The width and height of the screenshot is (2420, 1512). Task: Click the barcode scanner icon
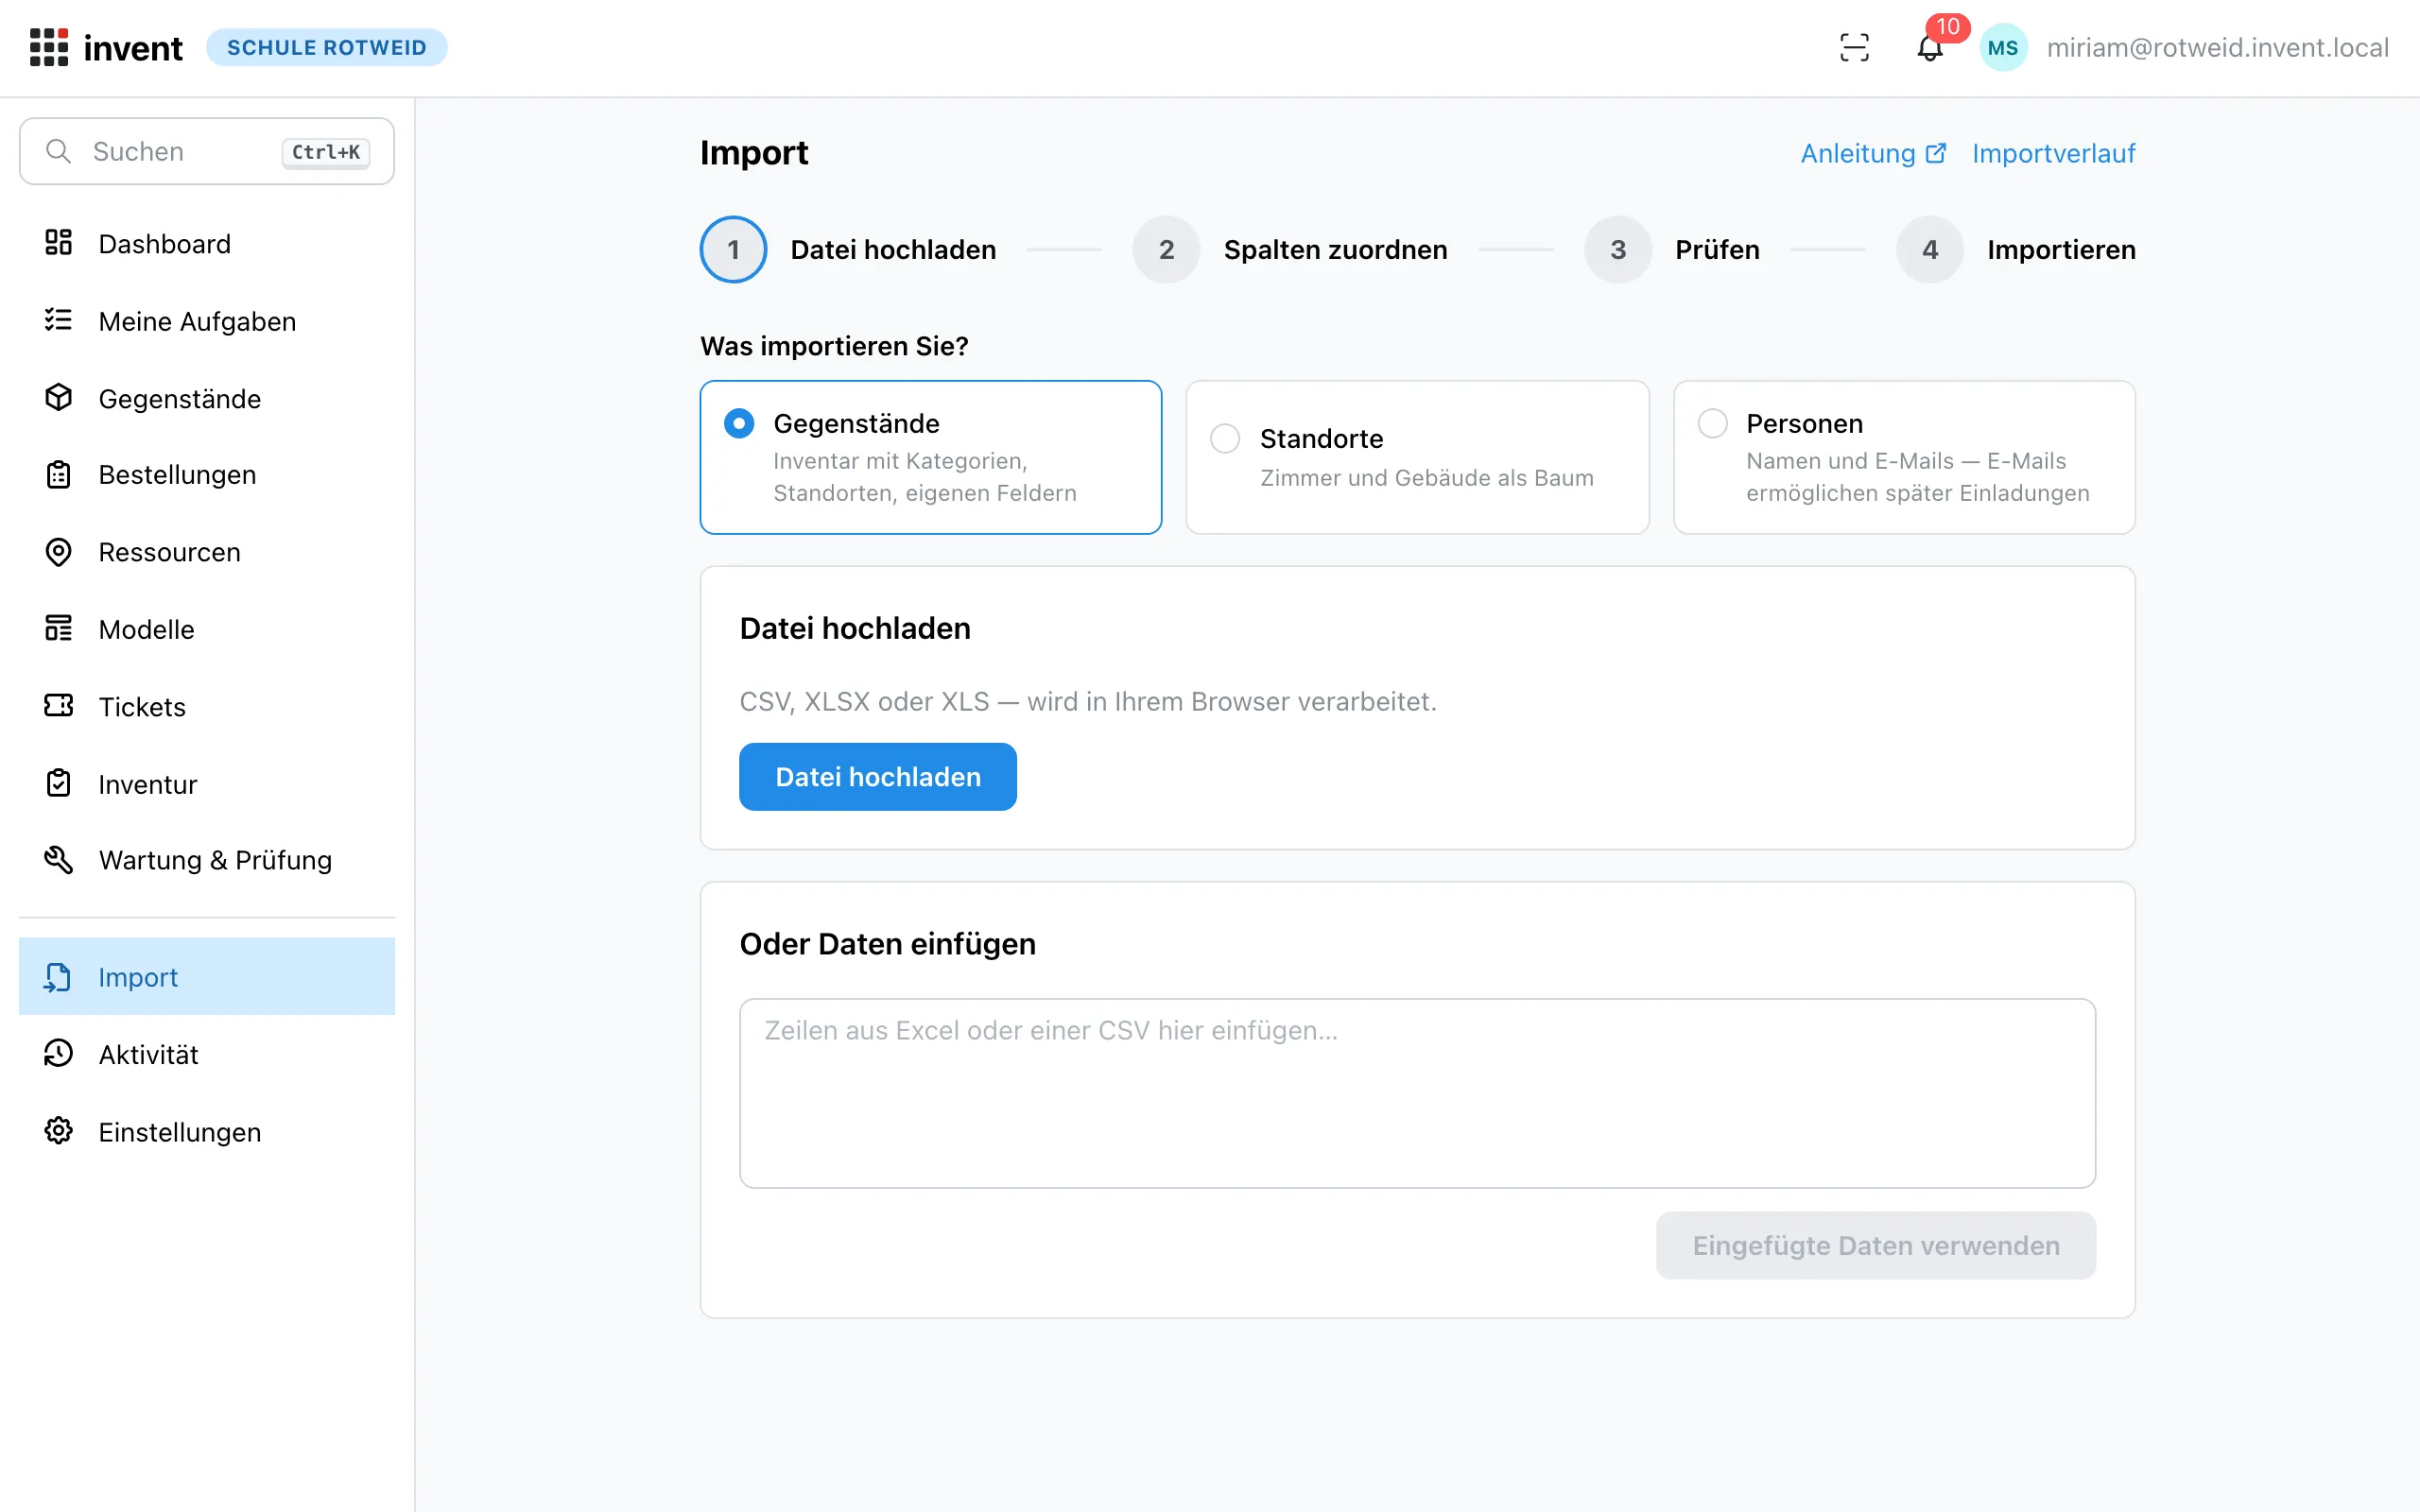tap(1854, 47)
